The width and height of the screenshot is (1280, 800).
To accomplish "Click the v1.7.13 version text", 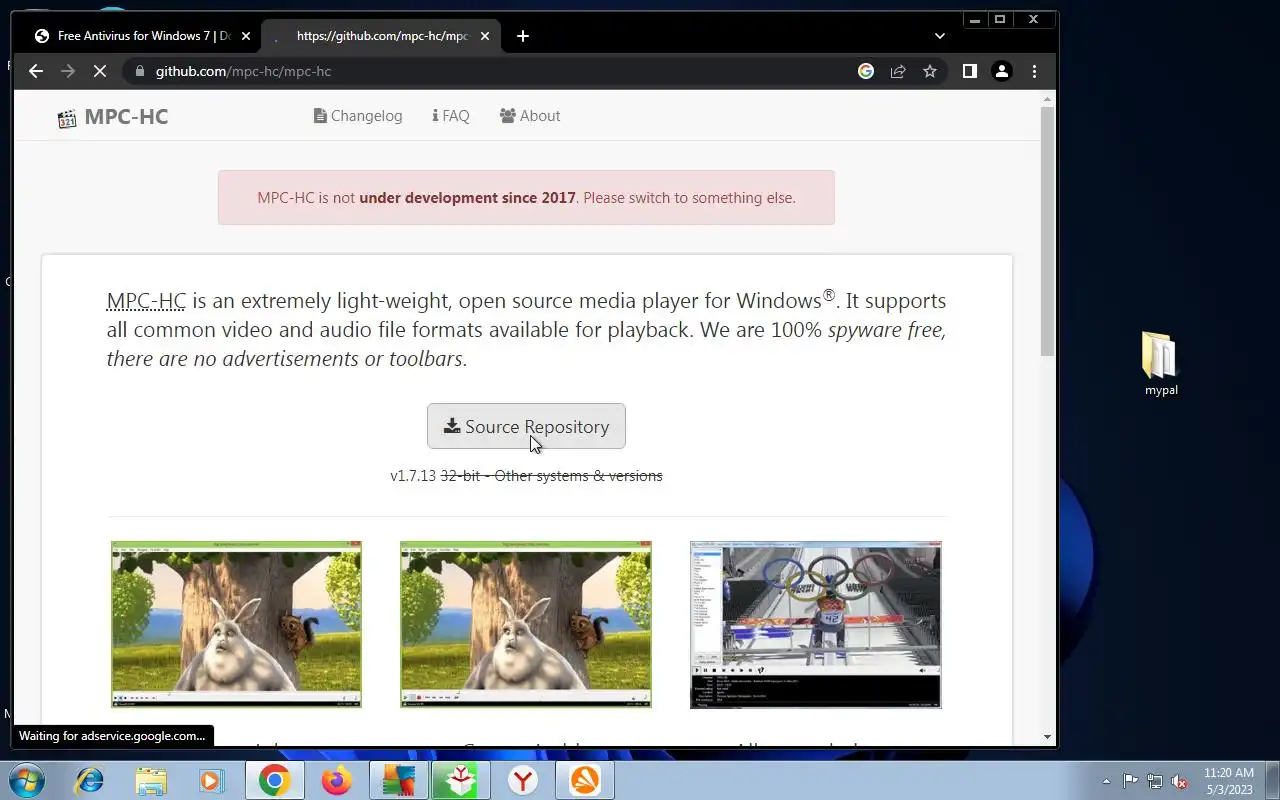I will pyautogui.click(x=413, y=476).
